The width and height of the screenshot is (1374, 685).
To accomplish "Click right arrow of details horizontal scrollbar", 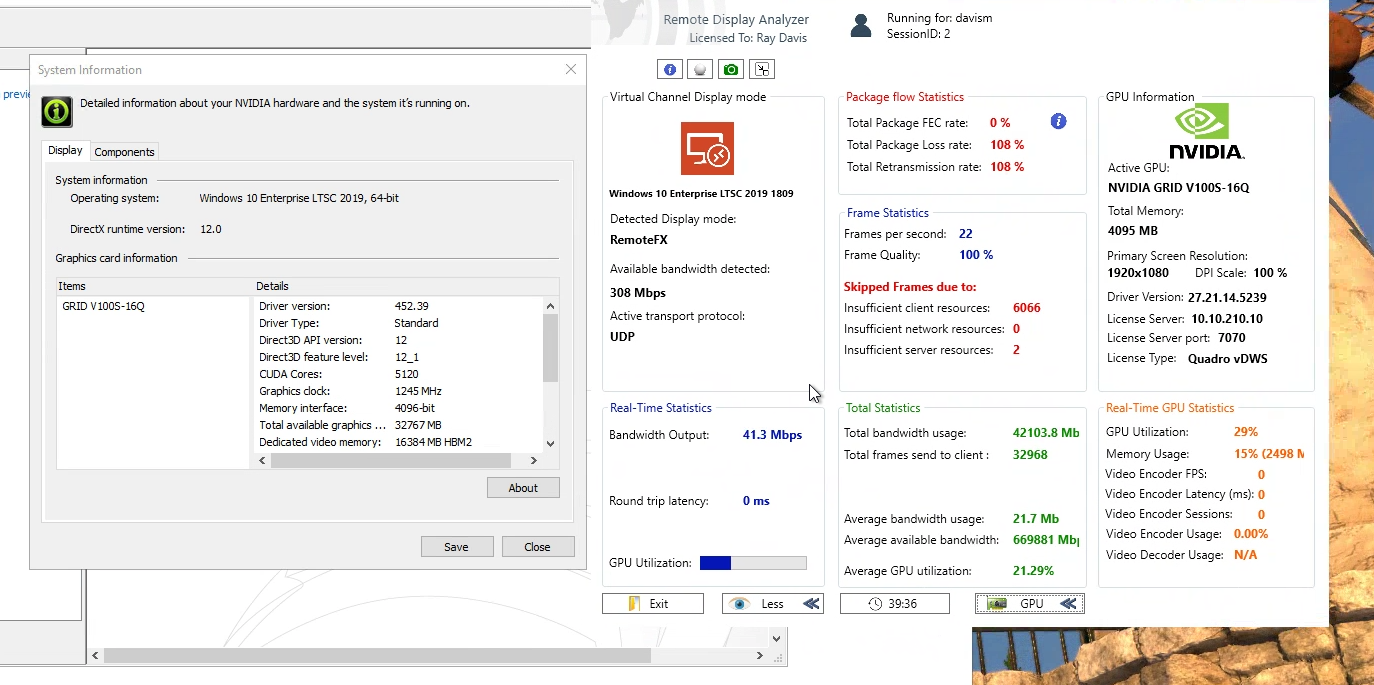I will pos(534,460).
